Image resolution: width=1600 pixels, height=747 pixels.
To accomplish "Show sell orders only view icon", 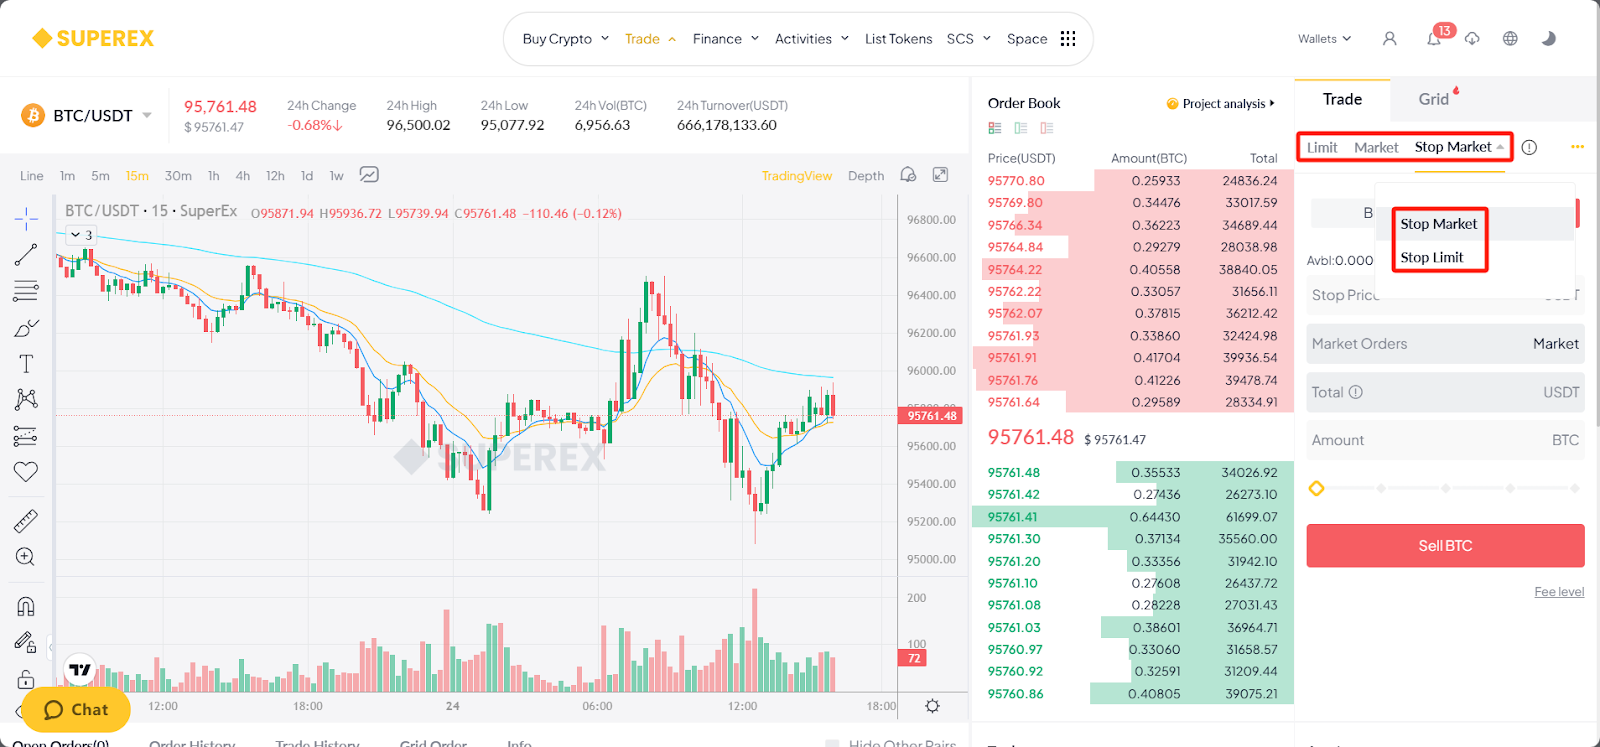I will (x=1047, y=128).
